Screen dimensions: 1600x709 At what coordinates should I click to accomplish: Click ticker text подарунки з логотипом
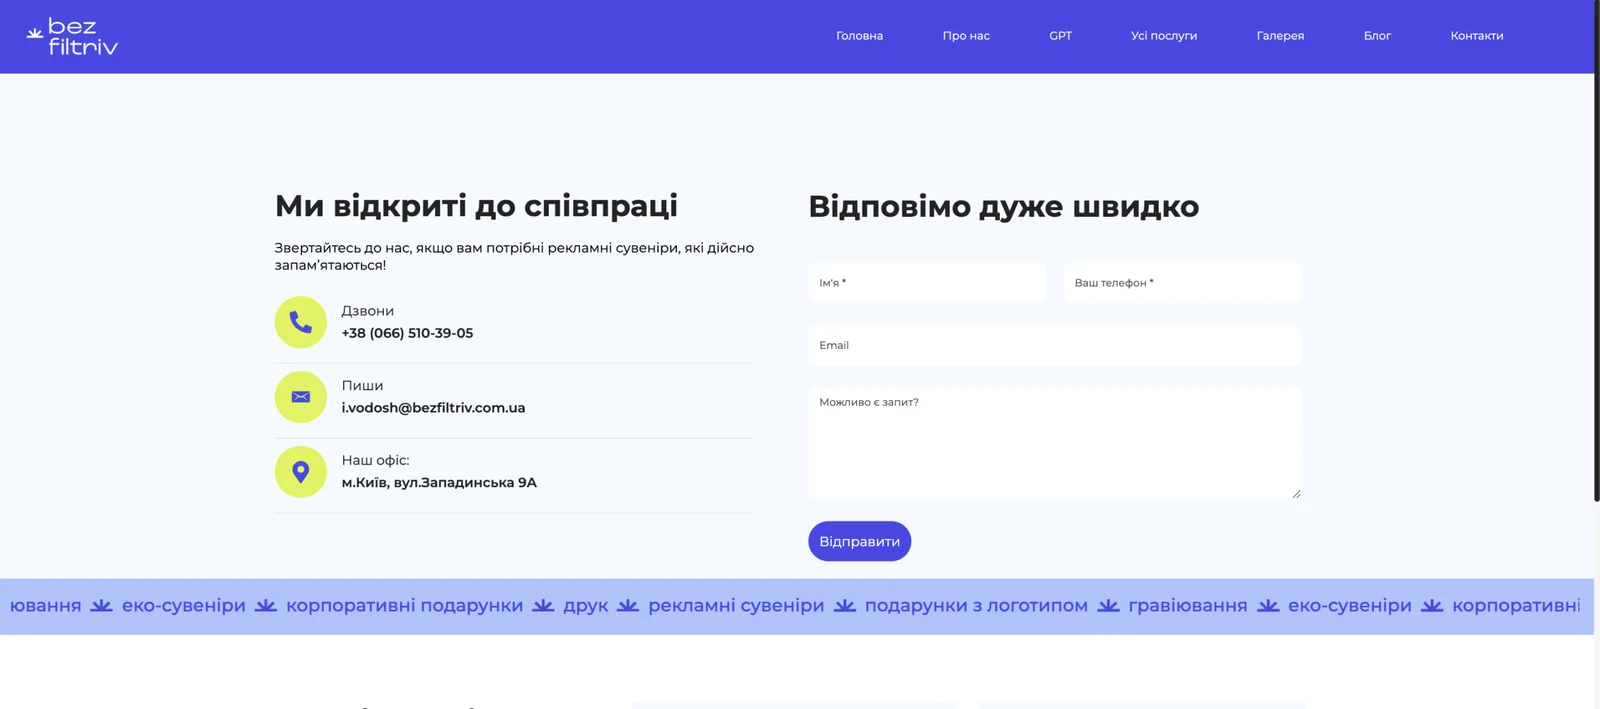[976, 606]
